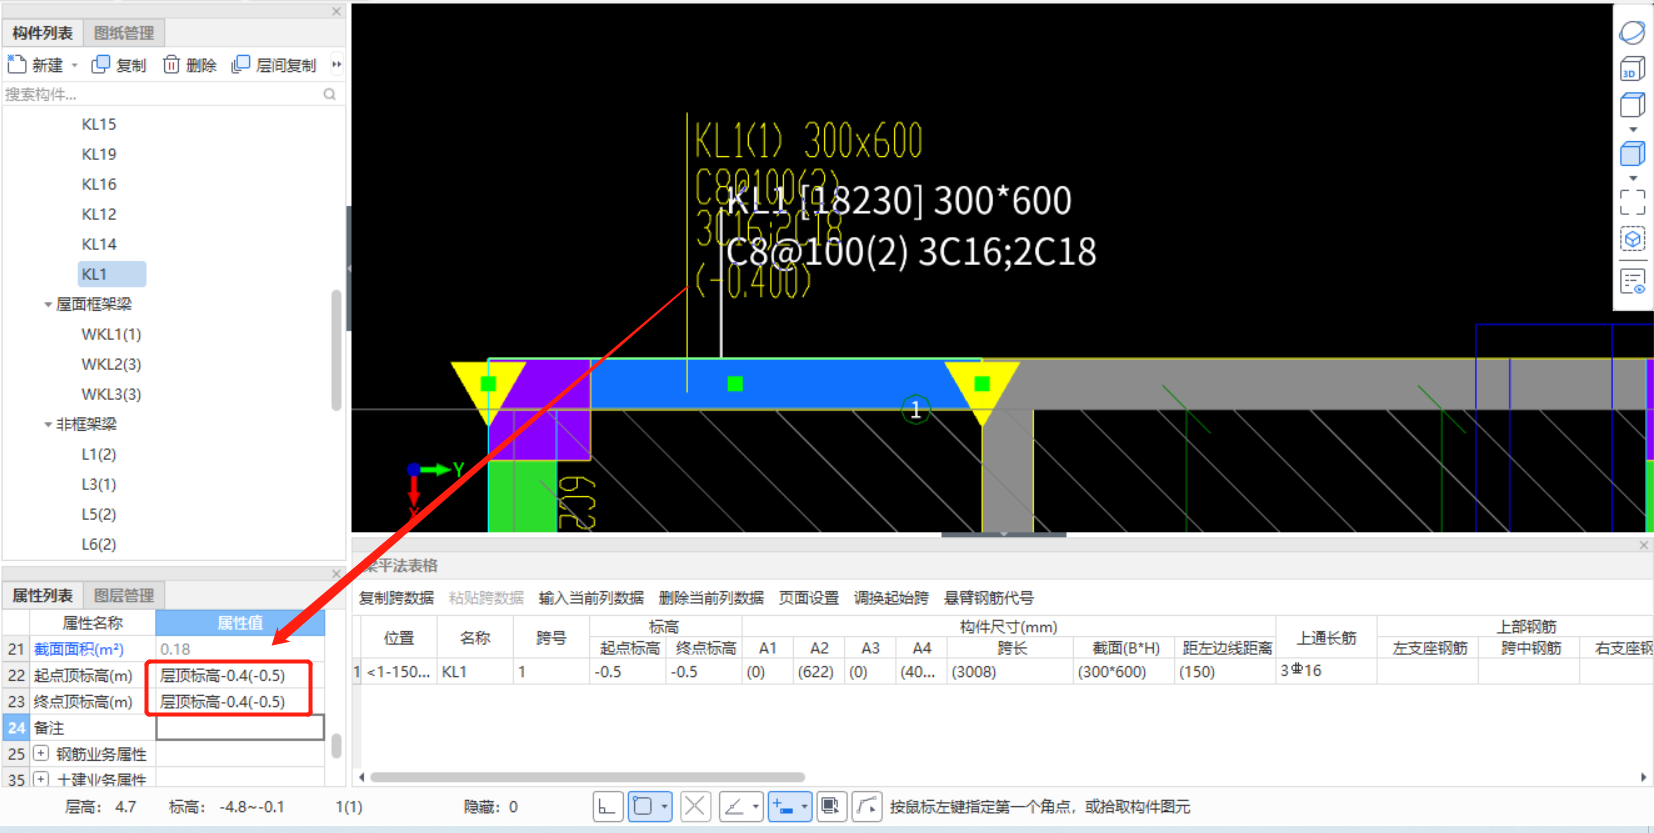Click 层间复制 inter-floor copy button
The image size is (1654, 833).
(273, 64)
